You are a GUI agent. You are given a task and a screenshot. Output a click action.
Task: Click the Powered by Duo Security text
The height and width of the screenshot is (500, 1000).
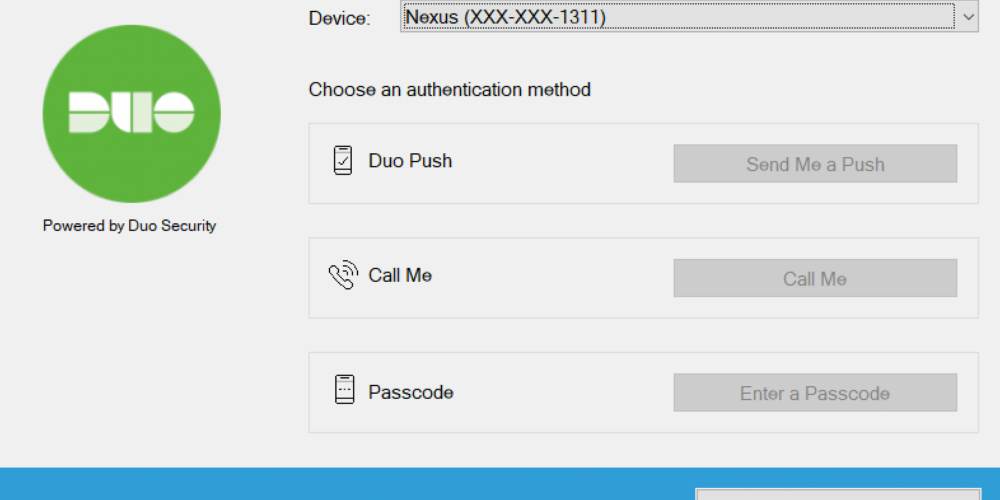pyautogui.click(x=129, y=226)
